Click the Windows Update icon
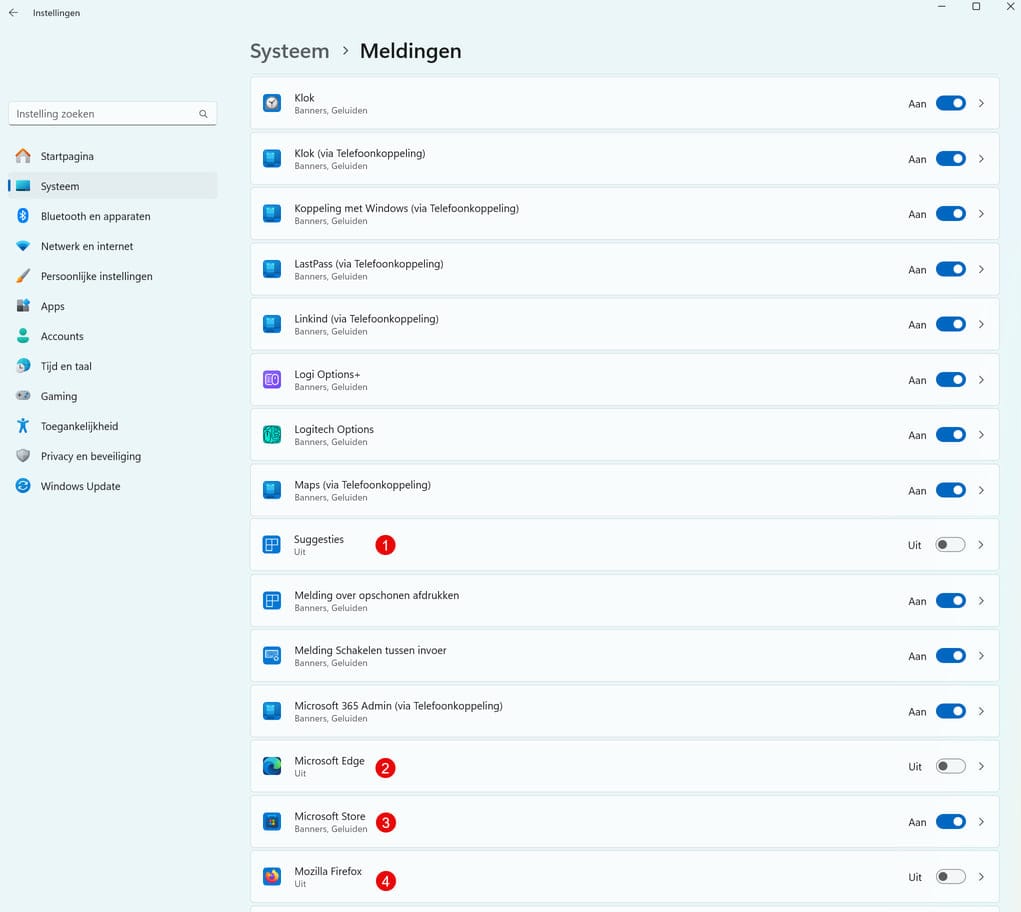This screenshot has width=1021, height=912. click(x=23, y=486)
